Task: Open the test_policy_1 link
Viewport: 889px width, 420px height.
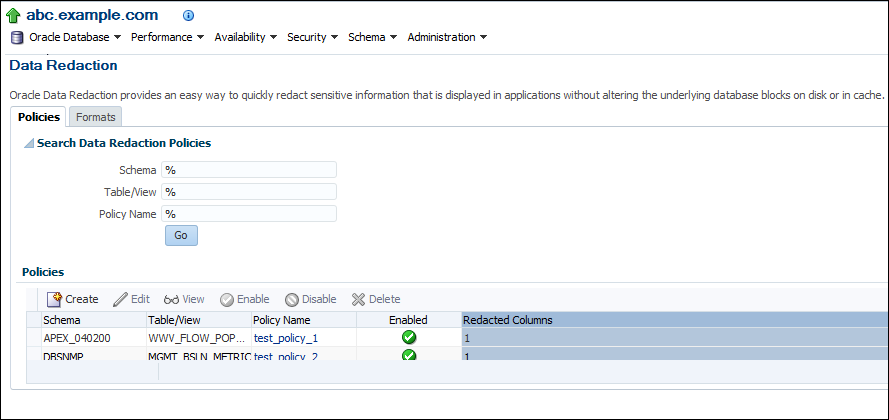Action: 286,338
